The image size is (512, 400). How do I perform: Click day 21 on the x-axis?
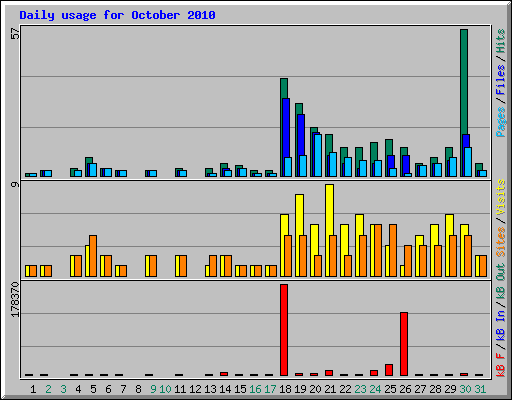(330, 389)
